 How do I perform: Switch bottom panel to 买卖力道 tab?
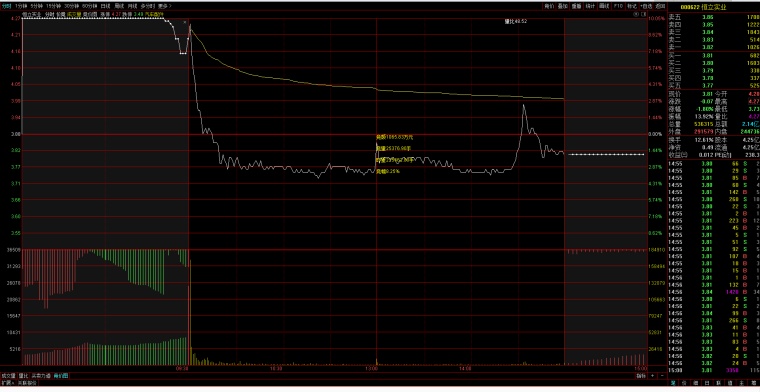[x=41, y=376]
